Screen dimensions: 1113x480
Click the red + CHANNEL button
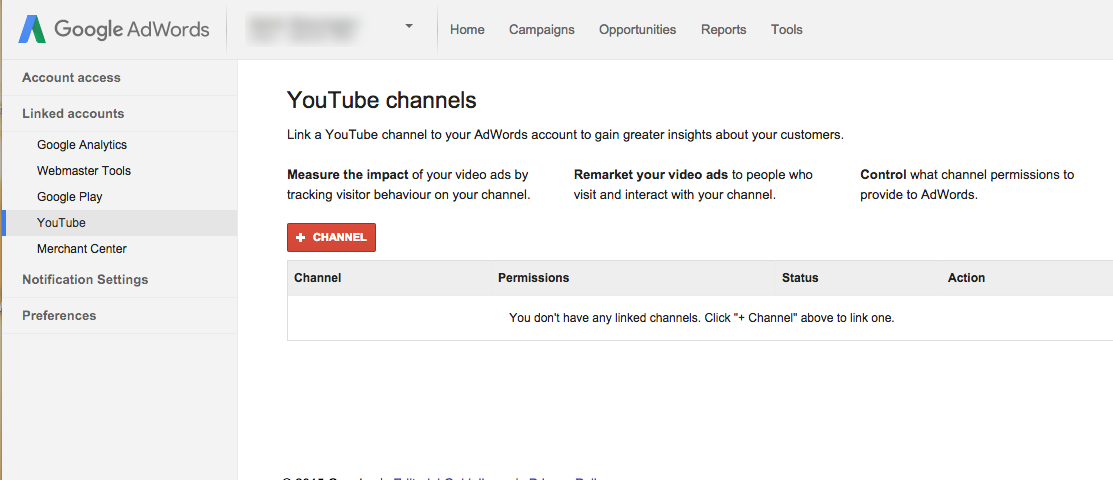[x=331, y=237]
